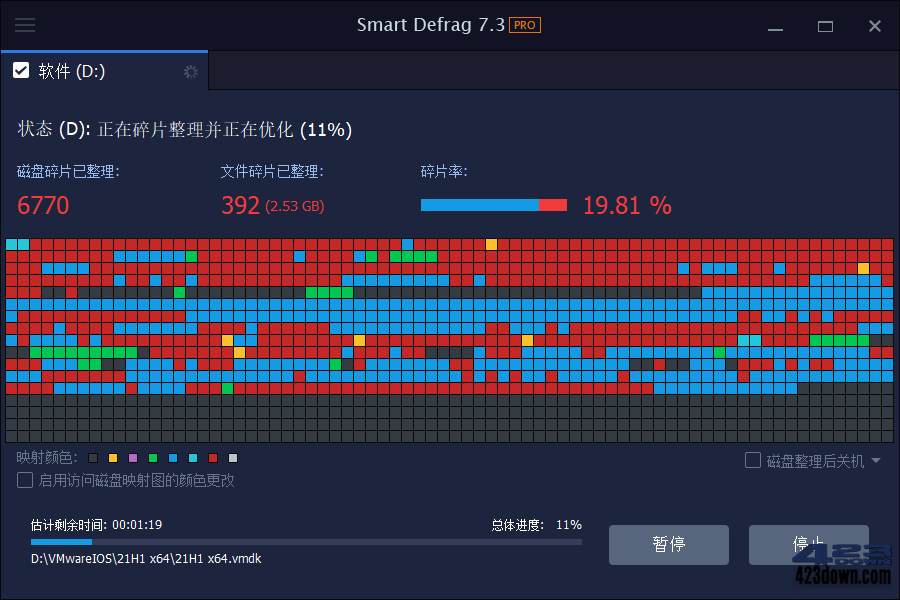Click the fragmentation rate bar showing 19.81%

click(x=494, y=204)
